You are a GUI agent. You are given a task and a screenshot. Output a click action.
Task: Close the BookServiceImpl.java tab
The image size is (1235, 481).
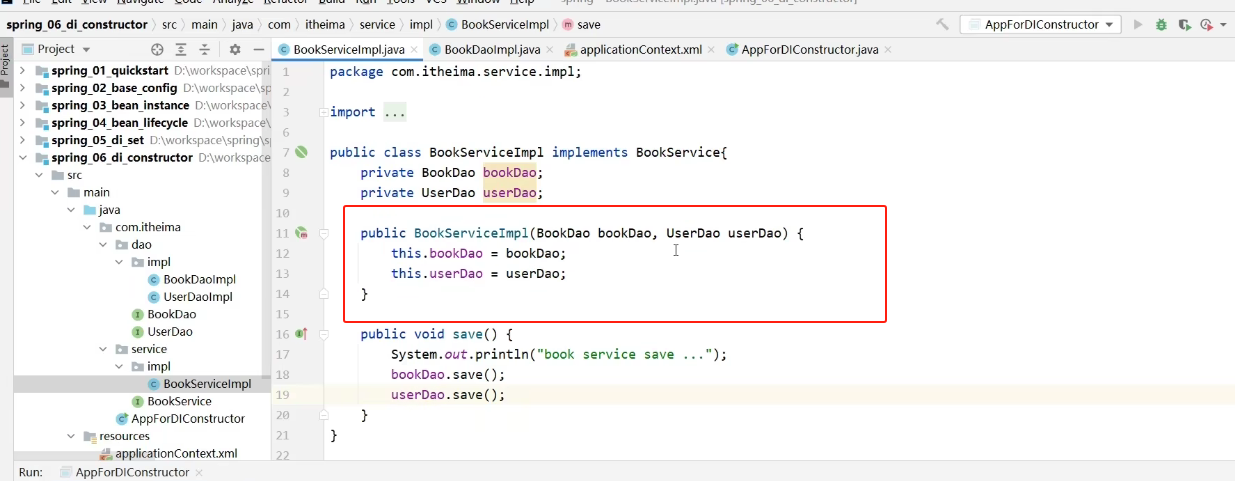point(413,49)
